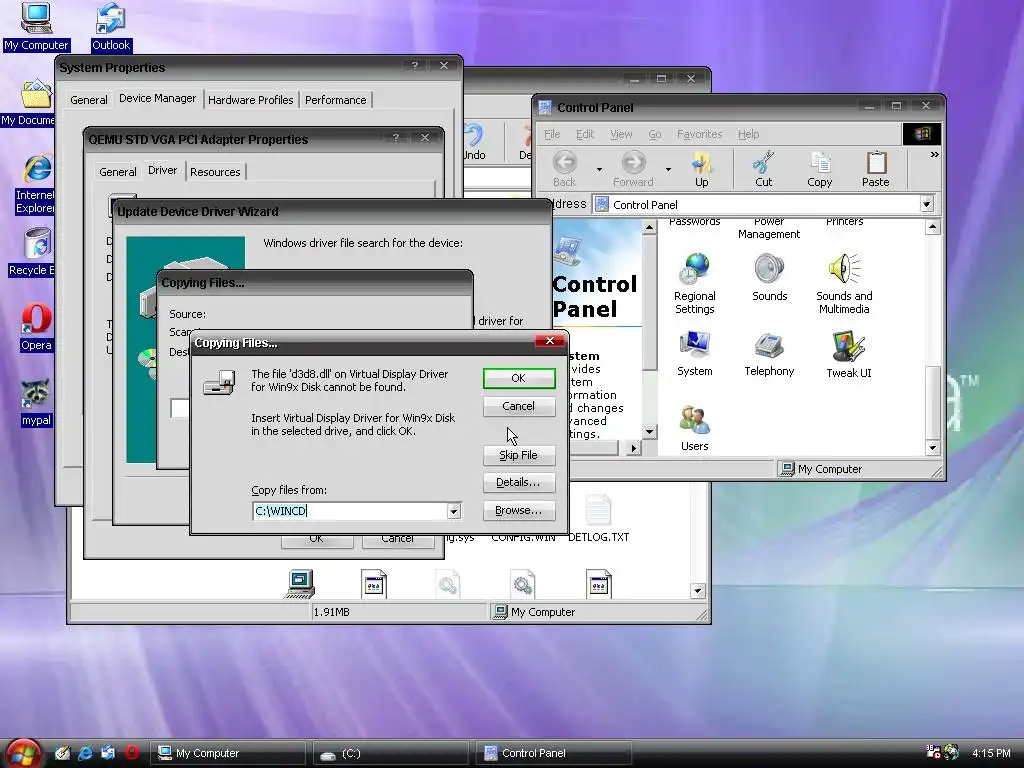Click scroll right arrow under Control Panel info pane
The image size is (1024, 768).
[633, 448]
